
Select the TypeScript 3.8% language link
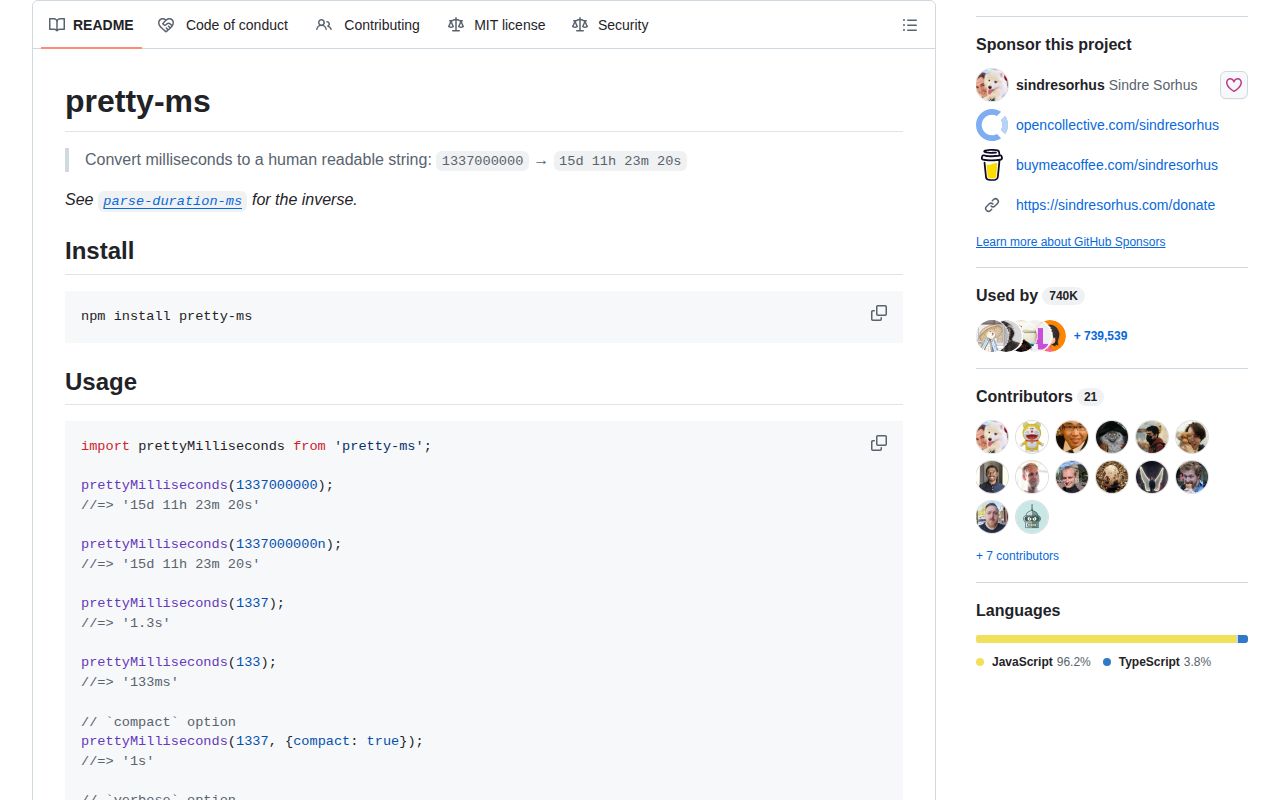click(1157, 662)
